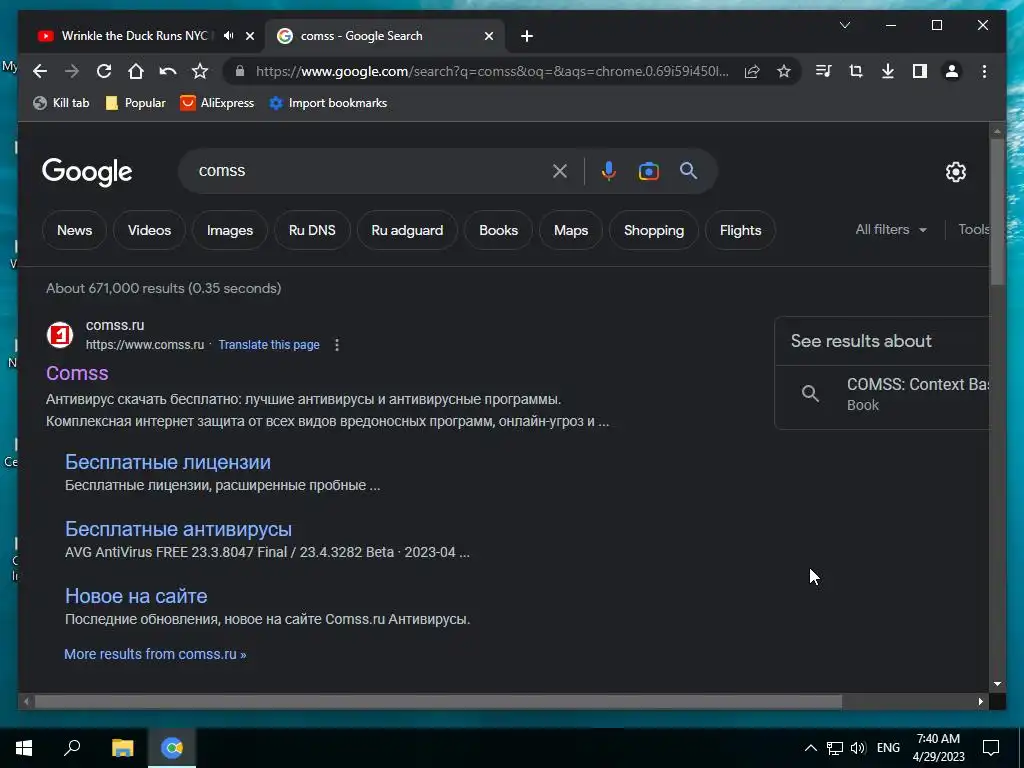The image size is (1024, 768).
Task: Click the undo closed tab arrow
Action: pos(168,71)
